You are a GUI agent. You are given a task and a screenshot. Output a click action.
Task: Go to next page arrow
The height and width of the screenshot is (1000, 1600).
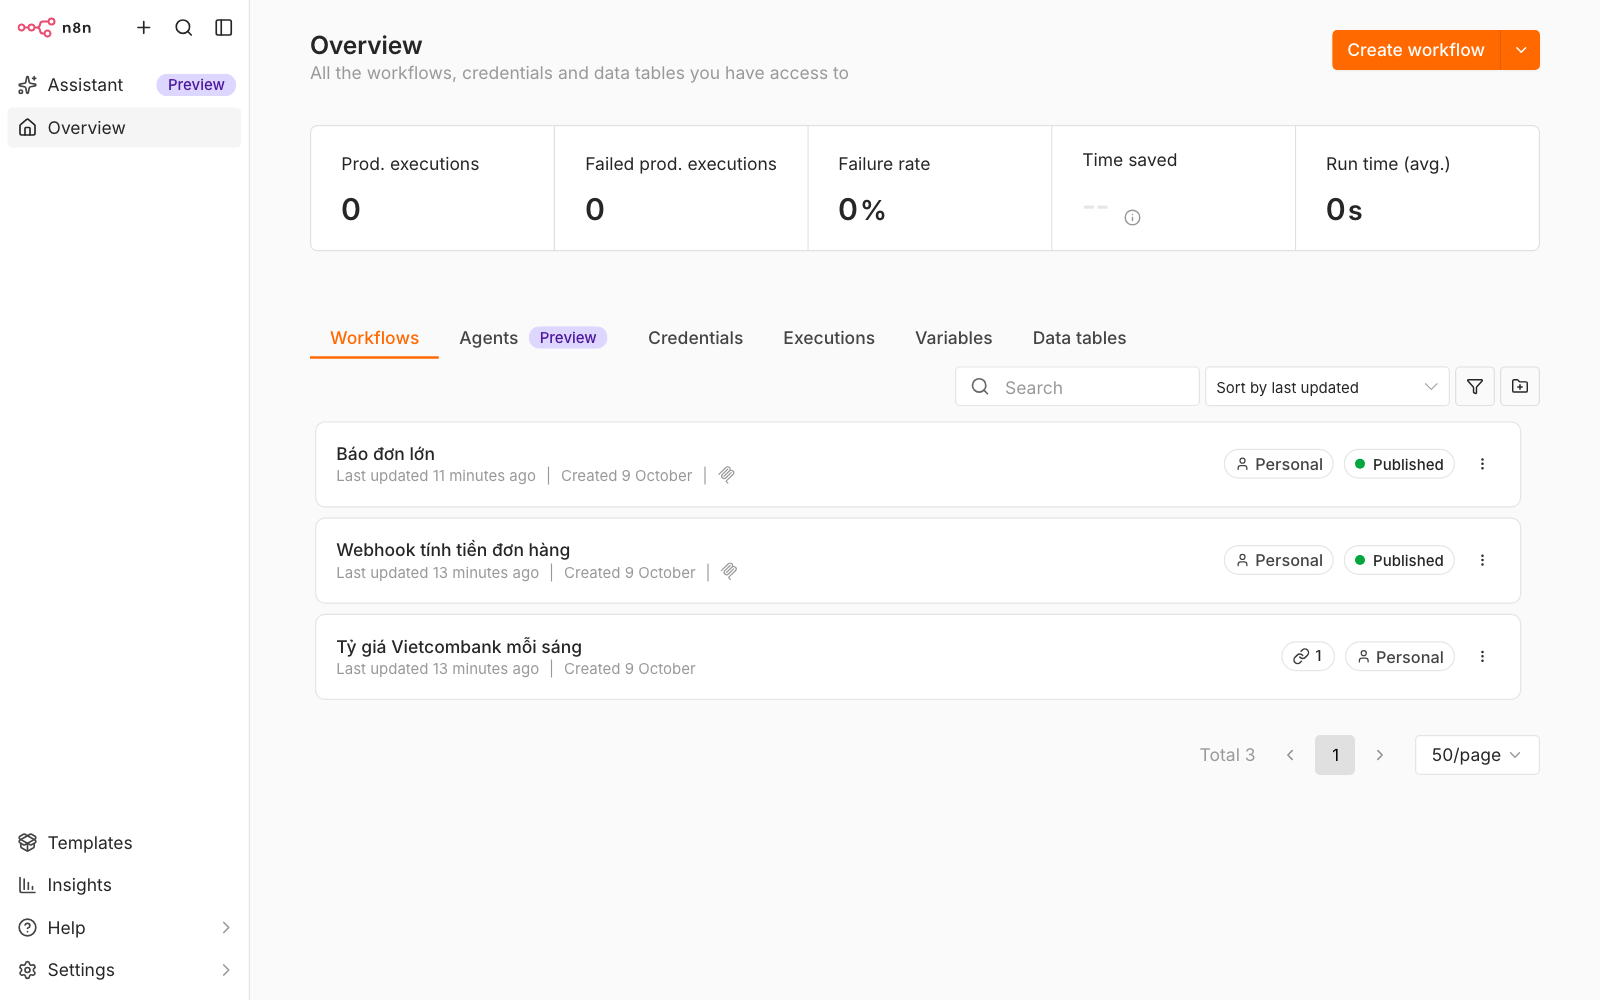click(x=1380, y=755)
